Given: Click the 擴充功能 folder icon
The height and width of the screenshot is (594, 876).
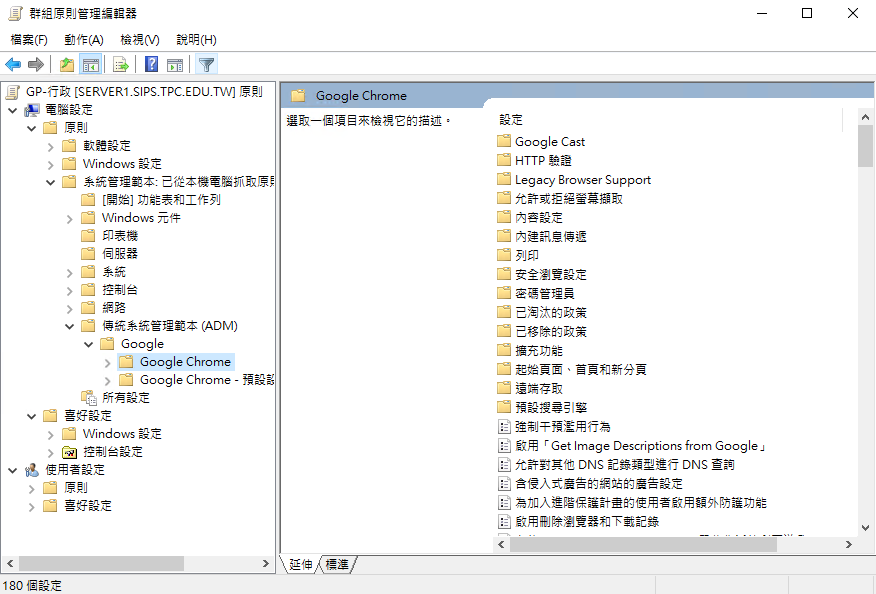Looking at the screenshot, I should click(x=504, y=350).
